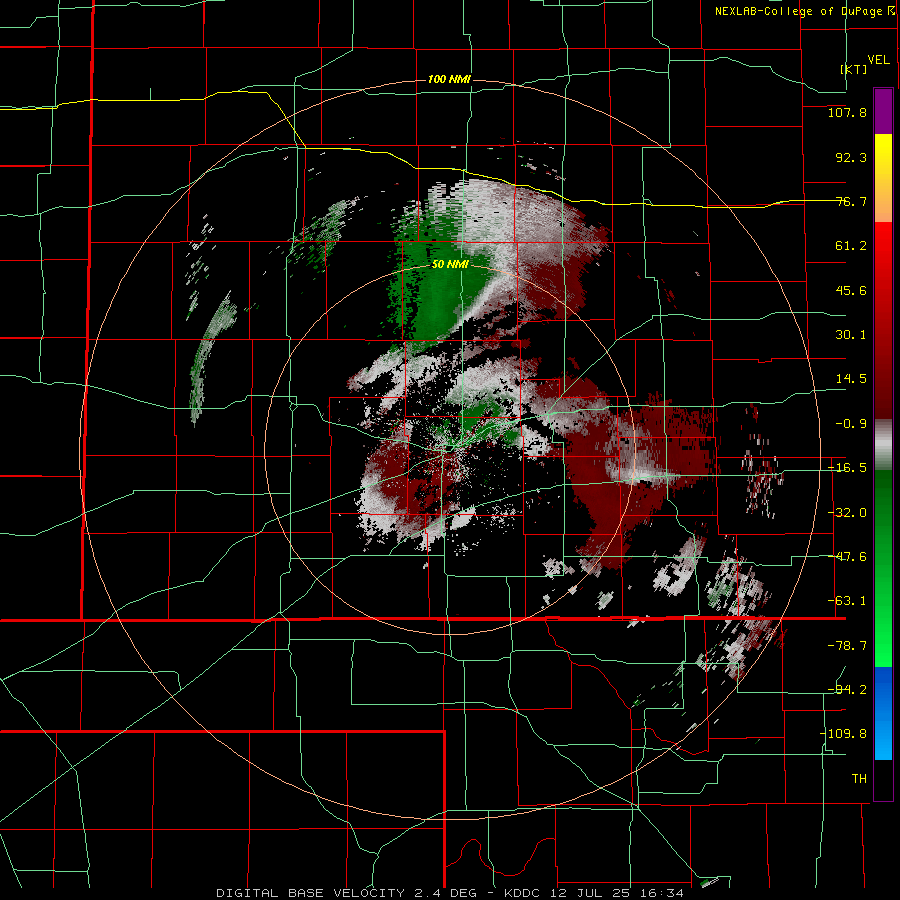Viewport: 900px width, 900px height.
Task: Pick the red segment of the color bar
Action: click(x=883, y=320)
